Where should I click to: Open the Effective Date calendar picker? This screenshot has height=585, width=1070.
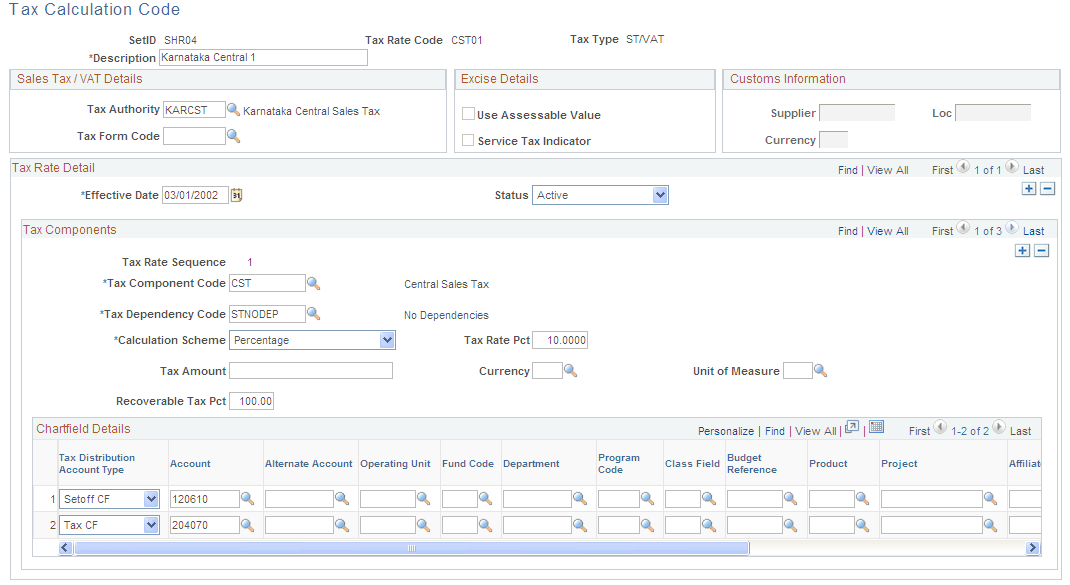click(x=235, y=195)
